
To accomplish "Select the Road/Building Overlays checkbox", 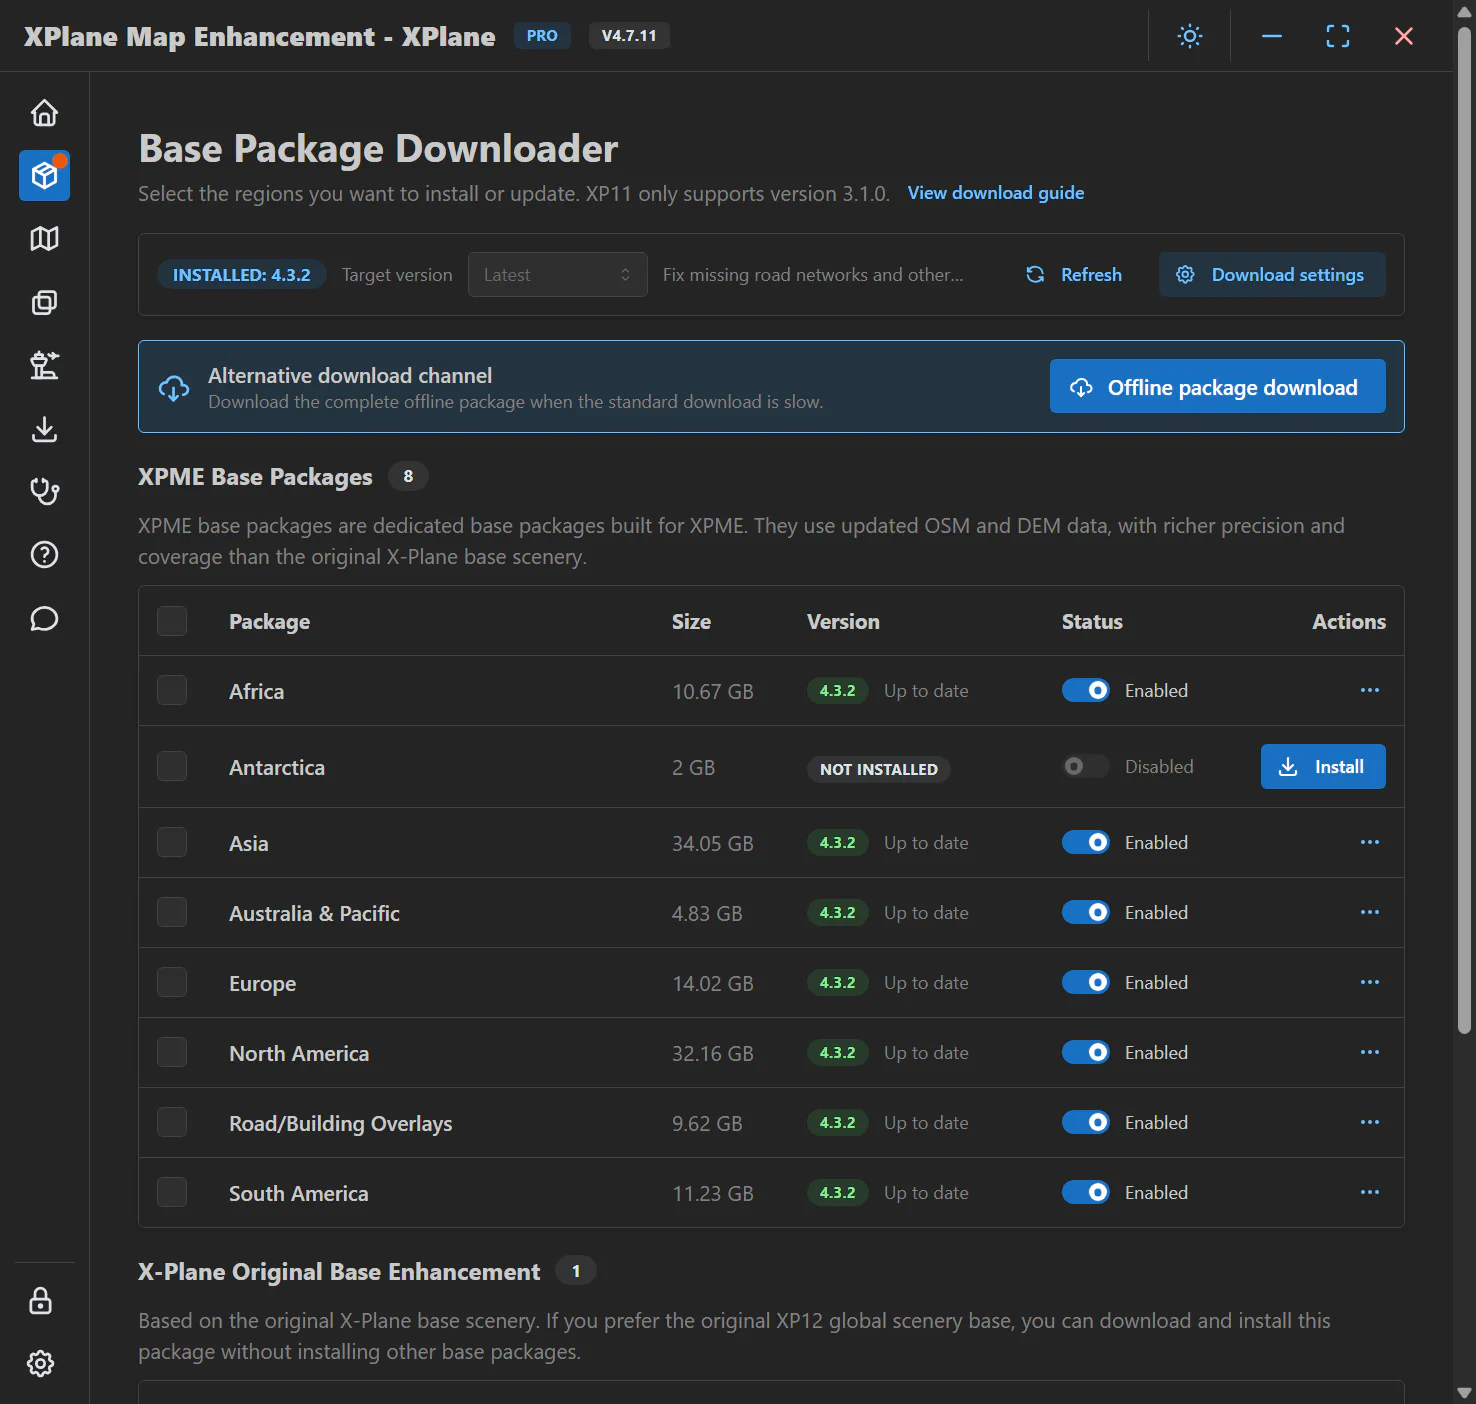I will 172,1122.
